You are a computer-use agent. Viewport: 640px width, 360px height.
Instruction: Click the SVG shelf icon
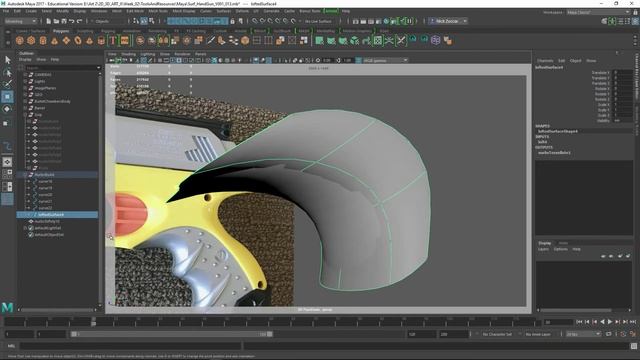coord(124,40)
